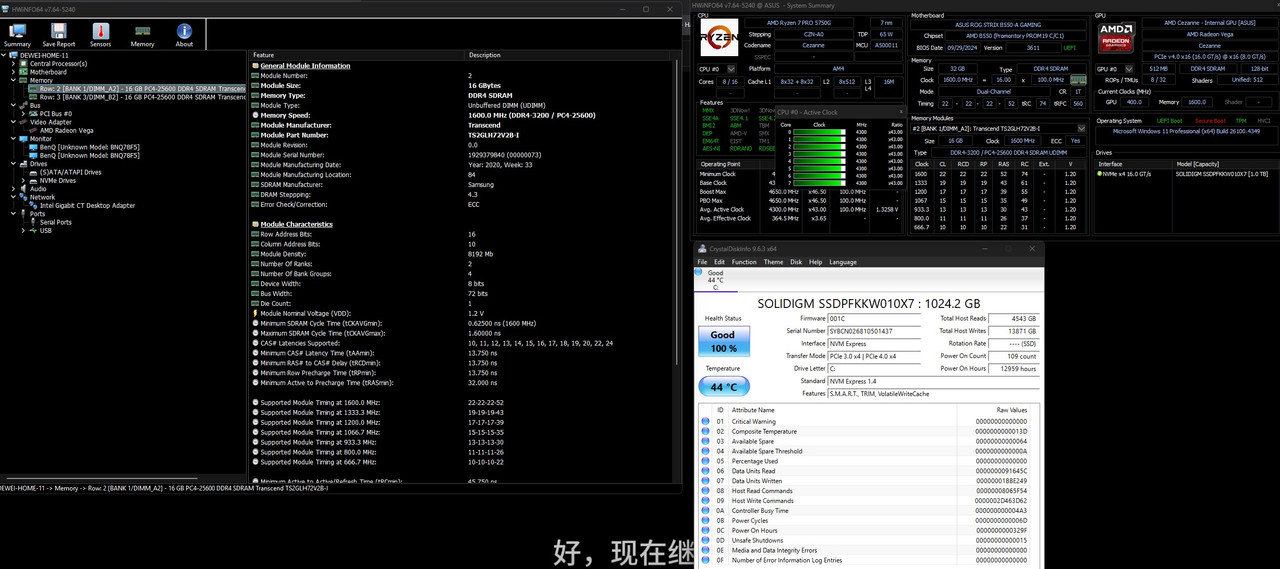1280x569 pixels.
Task: Open Theme menu in CrystalDiskInfo
Action: click(x=773, y=262)
